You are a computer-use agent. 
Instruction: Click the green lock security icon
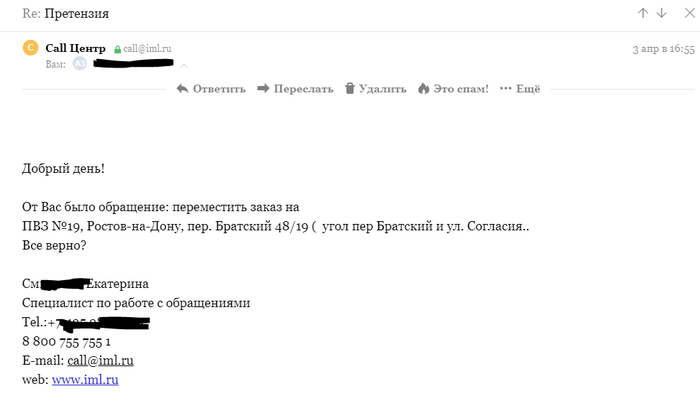coord(117,49)
